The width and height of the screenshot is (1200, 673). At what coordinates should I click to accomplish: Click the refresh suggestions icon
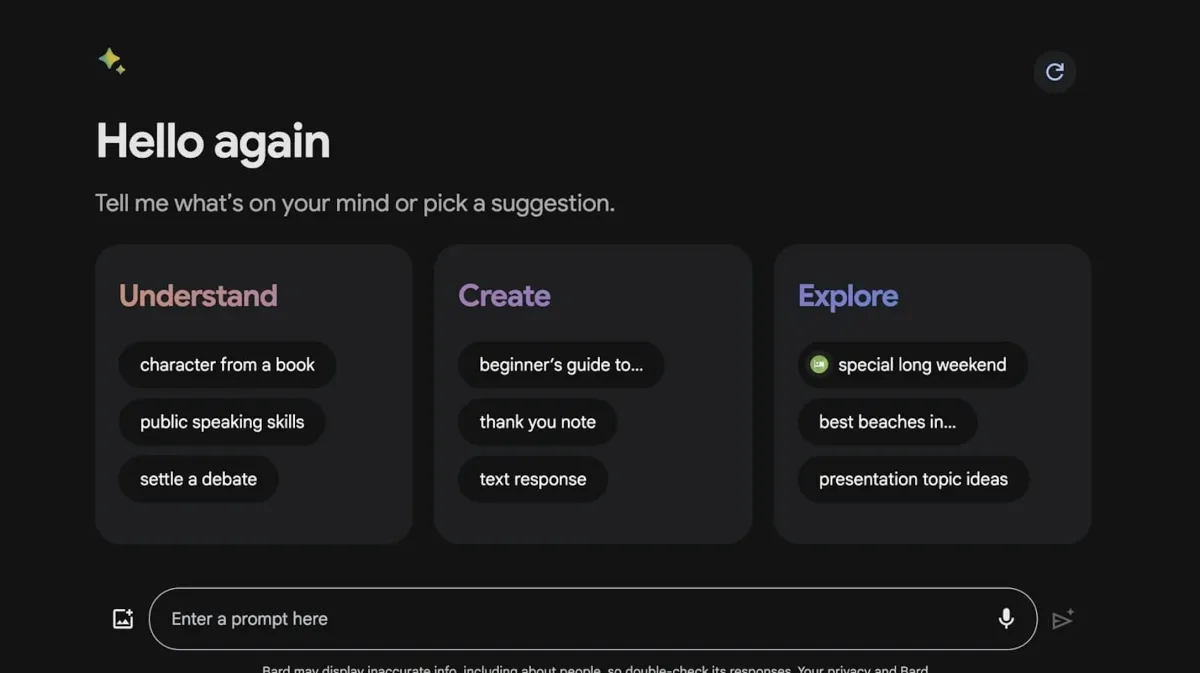click(x=1055, y=72)
